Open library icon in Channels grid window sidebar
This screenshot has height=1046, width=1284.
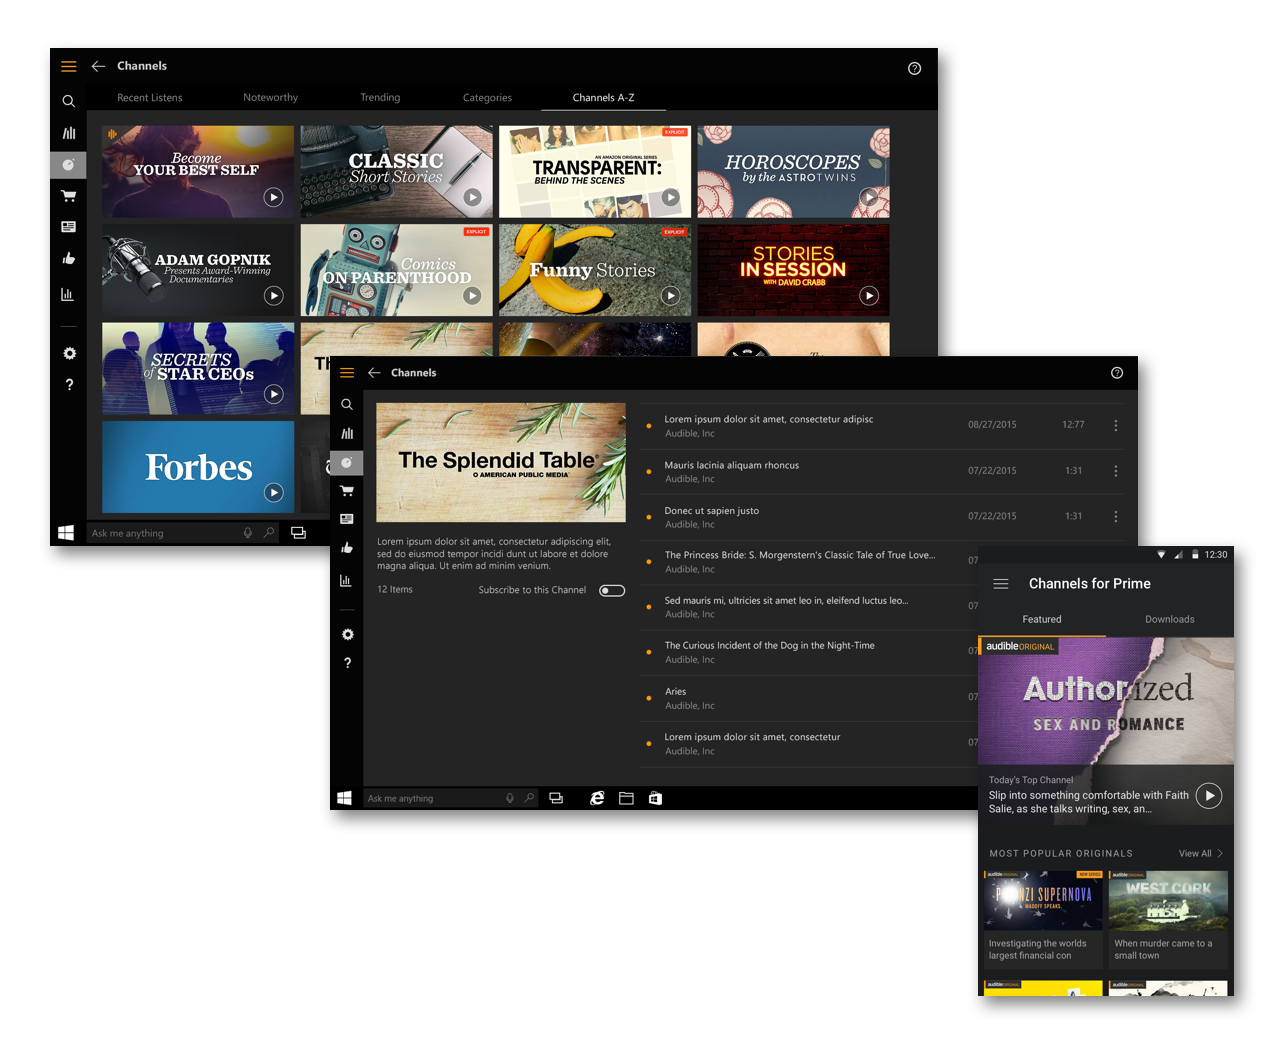click(x=68, y=133)
